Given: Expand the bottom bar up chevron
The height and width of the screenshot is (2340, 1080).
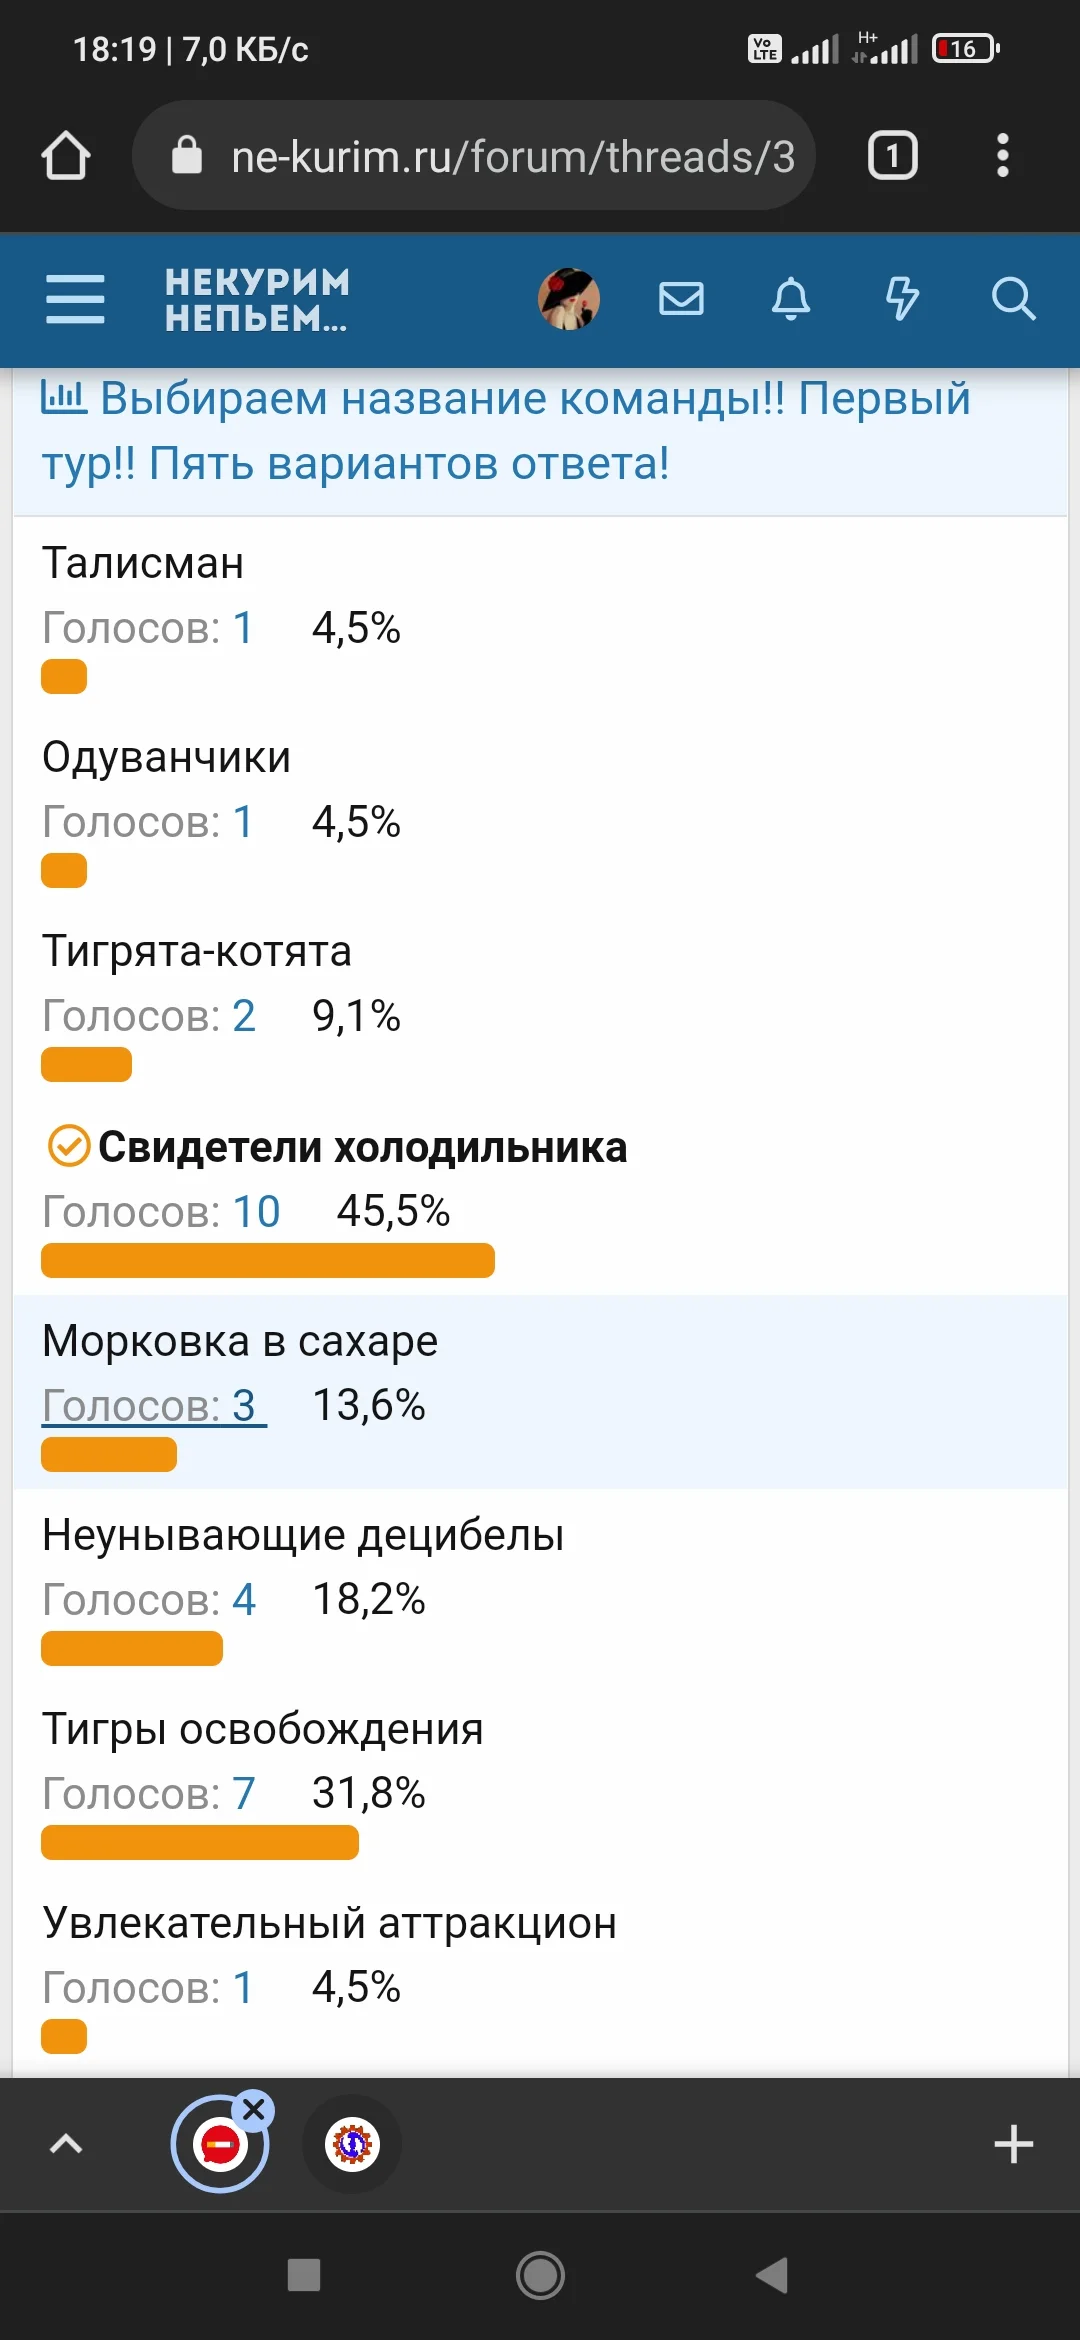Looking at the screenshot, I should pos(66,2144).
